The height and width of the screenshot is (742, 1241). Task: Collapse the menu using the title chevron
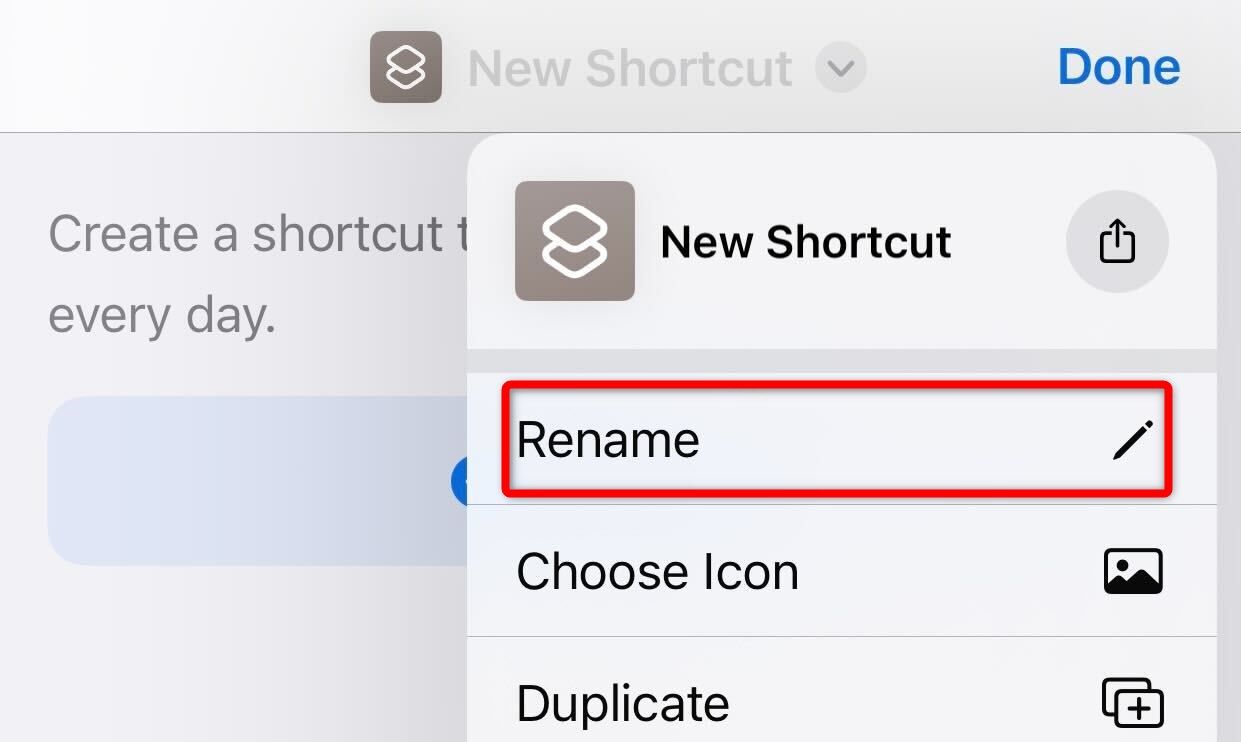(841, 68)
